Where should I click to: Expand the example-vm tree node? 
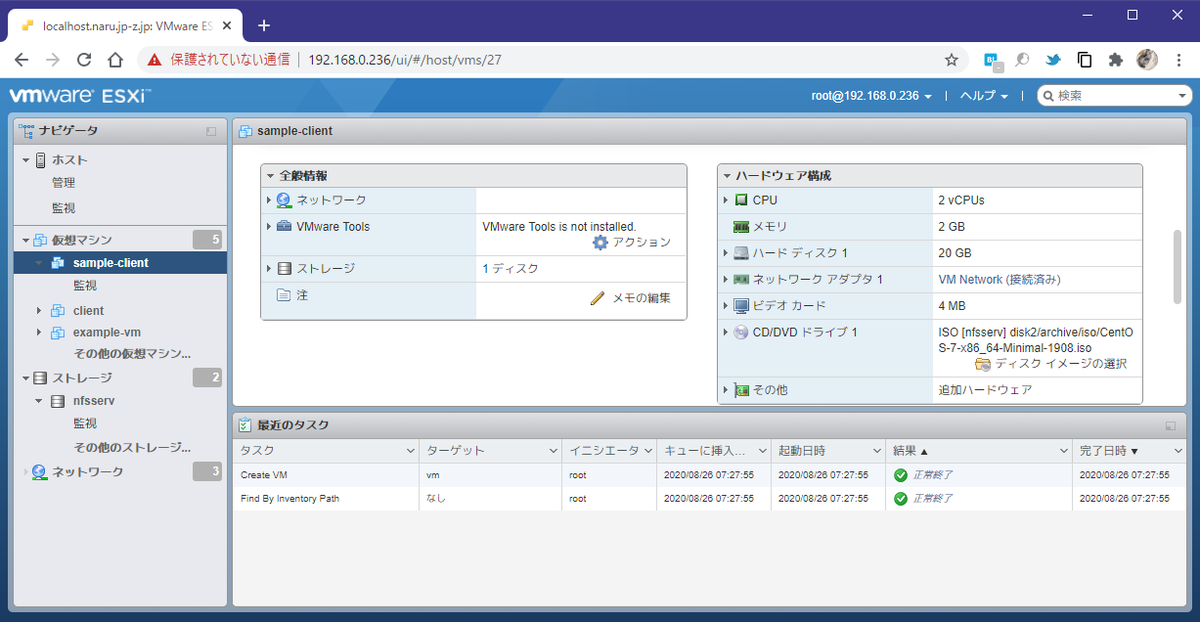click(39, 332)
